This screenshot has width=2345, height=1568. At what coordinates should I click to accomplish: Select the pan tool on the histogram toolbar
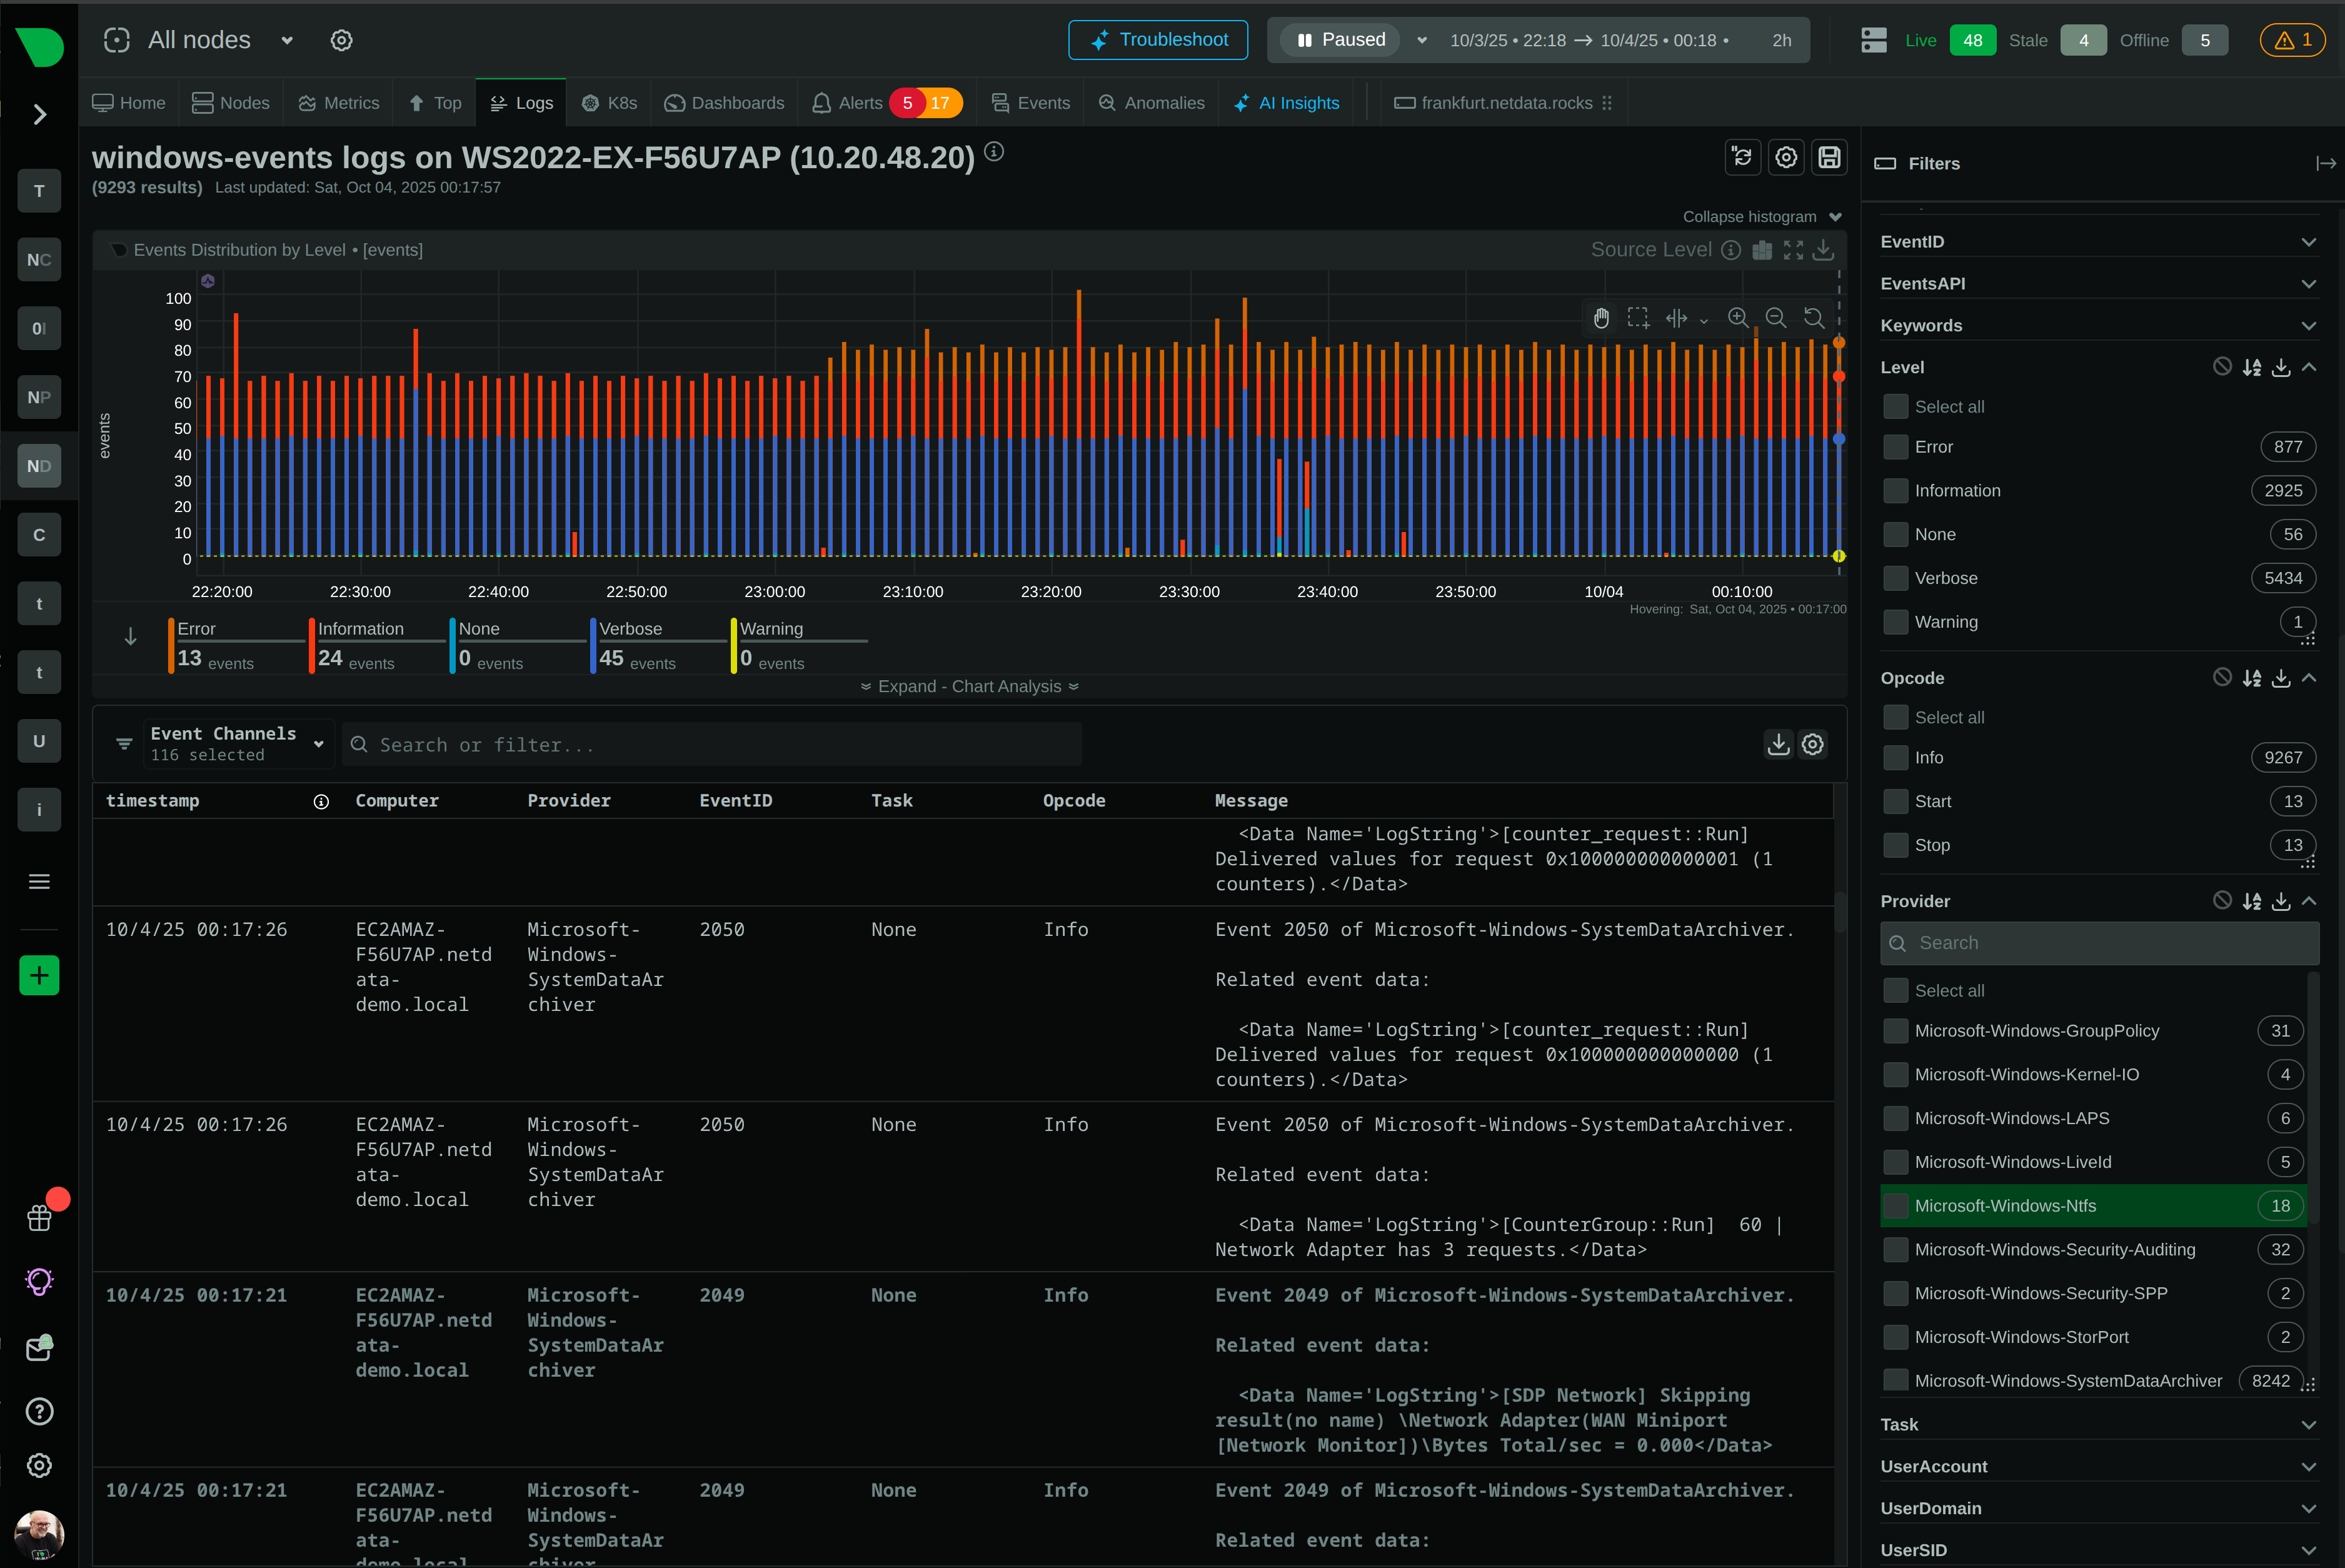[1601, 318]
